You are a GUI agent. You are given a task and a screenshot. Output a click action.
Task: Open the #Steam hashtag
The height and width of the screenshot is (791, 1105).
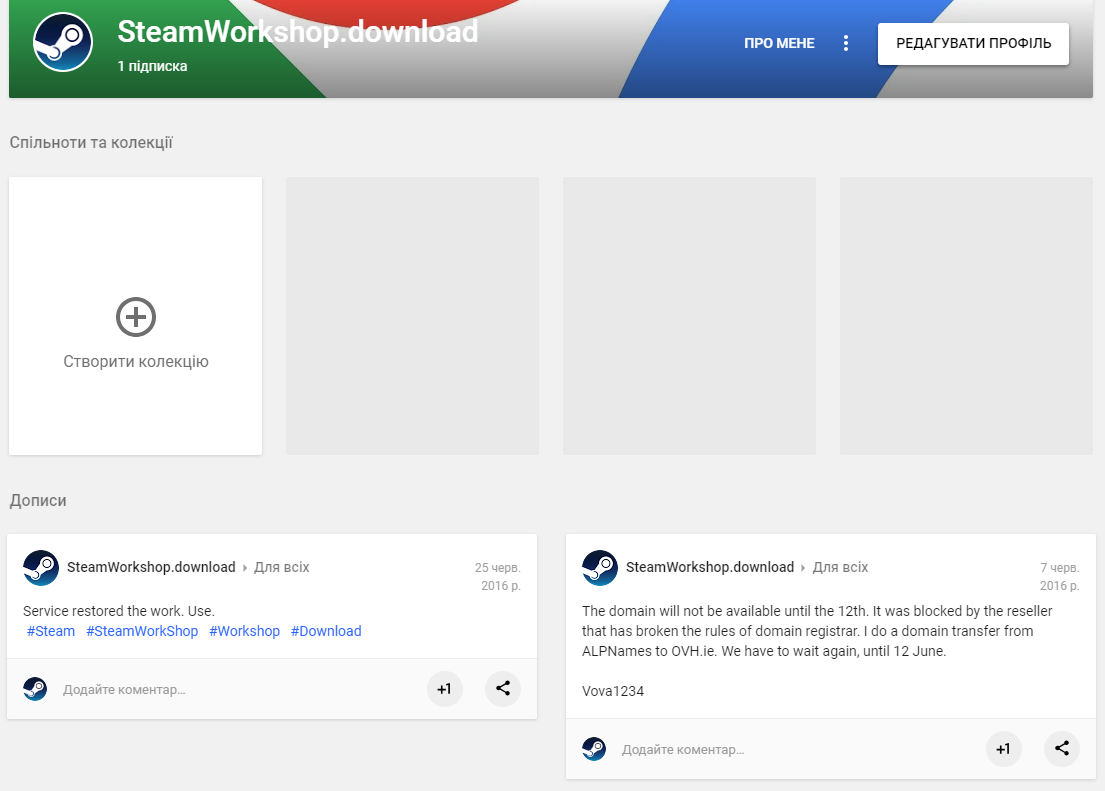pyautogui.click(x=51, y=631)
